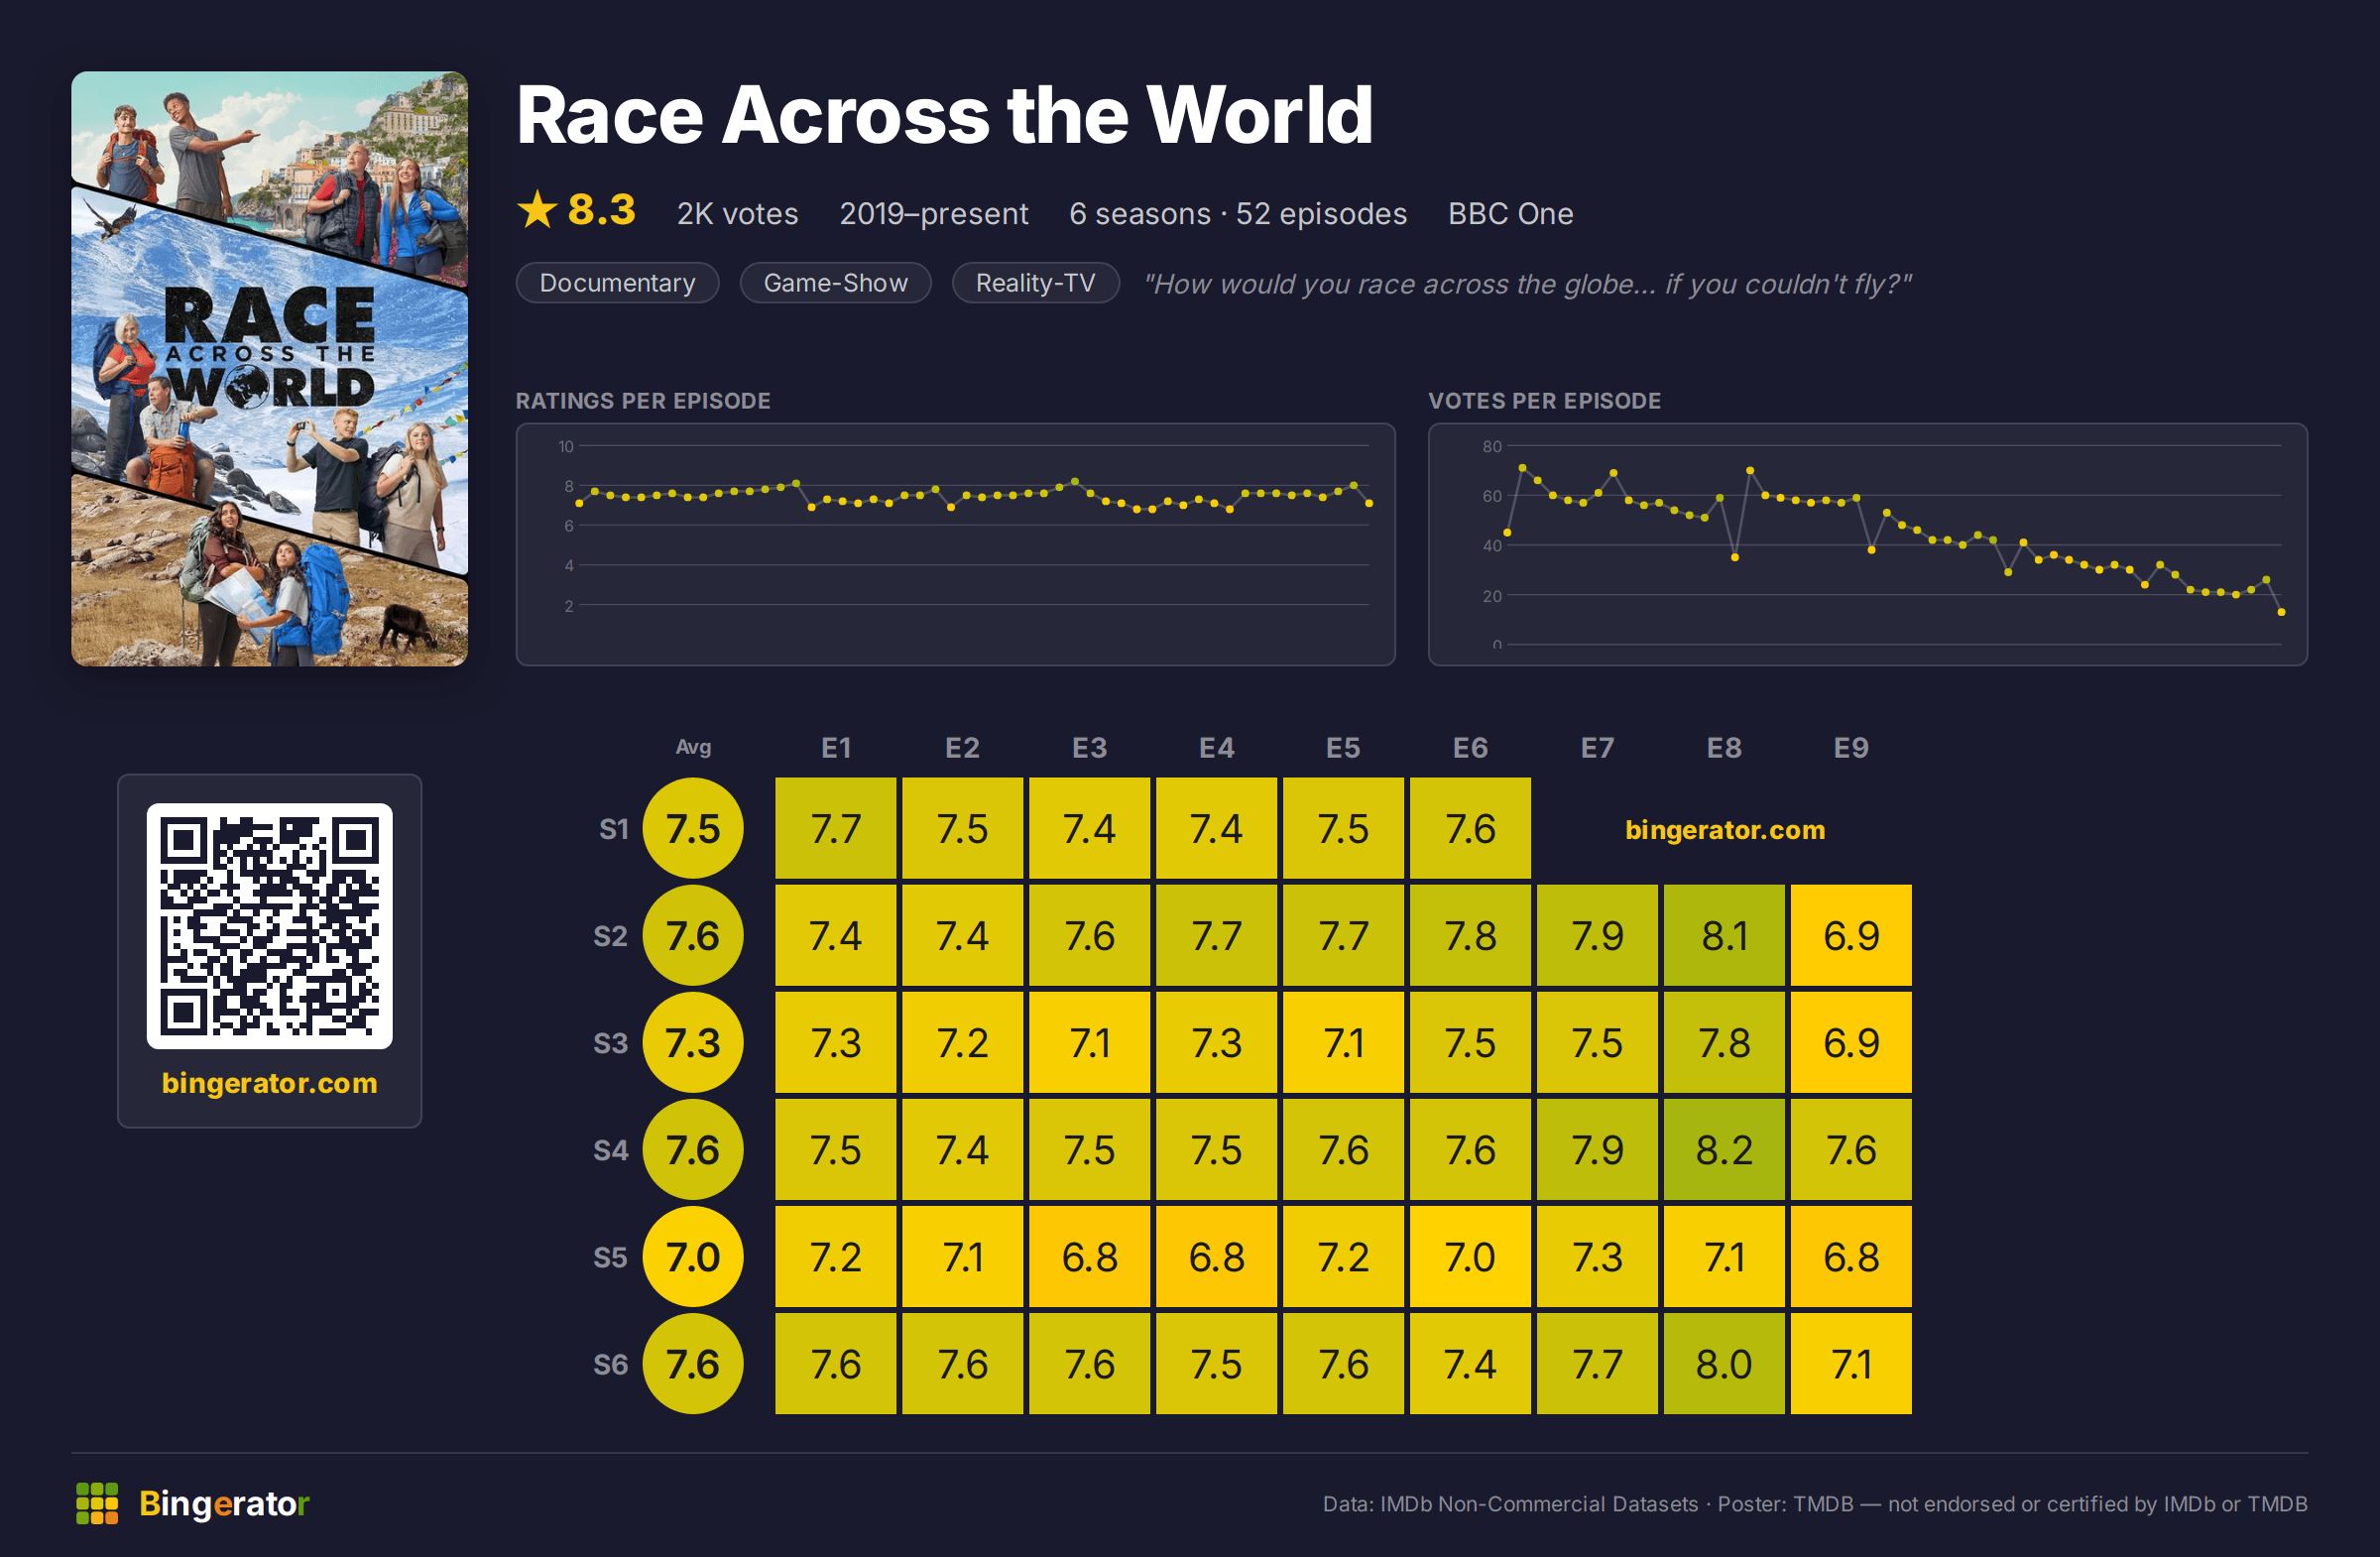Click the last point in the votes chart

[x=2281, y=612]
